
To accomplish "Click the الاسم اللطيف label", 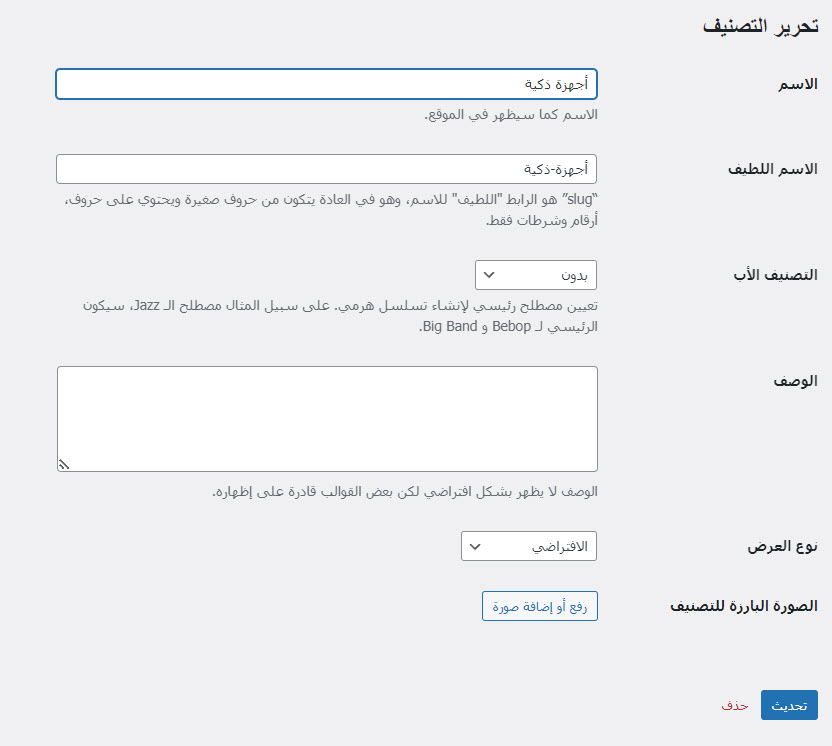I will click(776, 170).
